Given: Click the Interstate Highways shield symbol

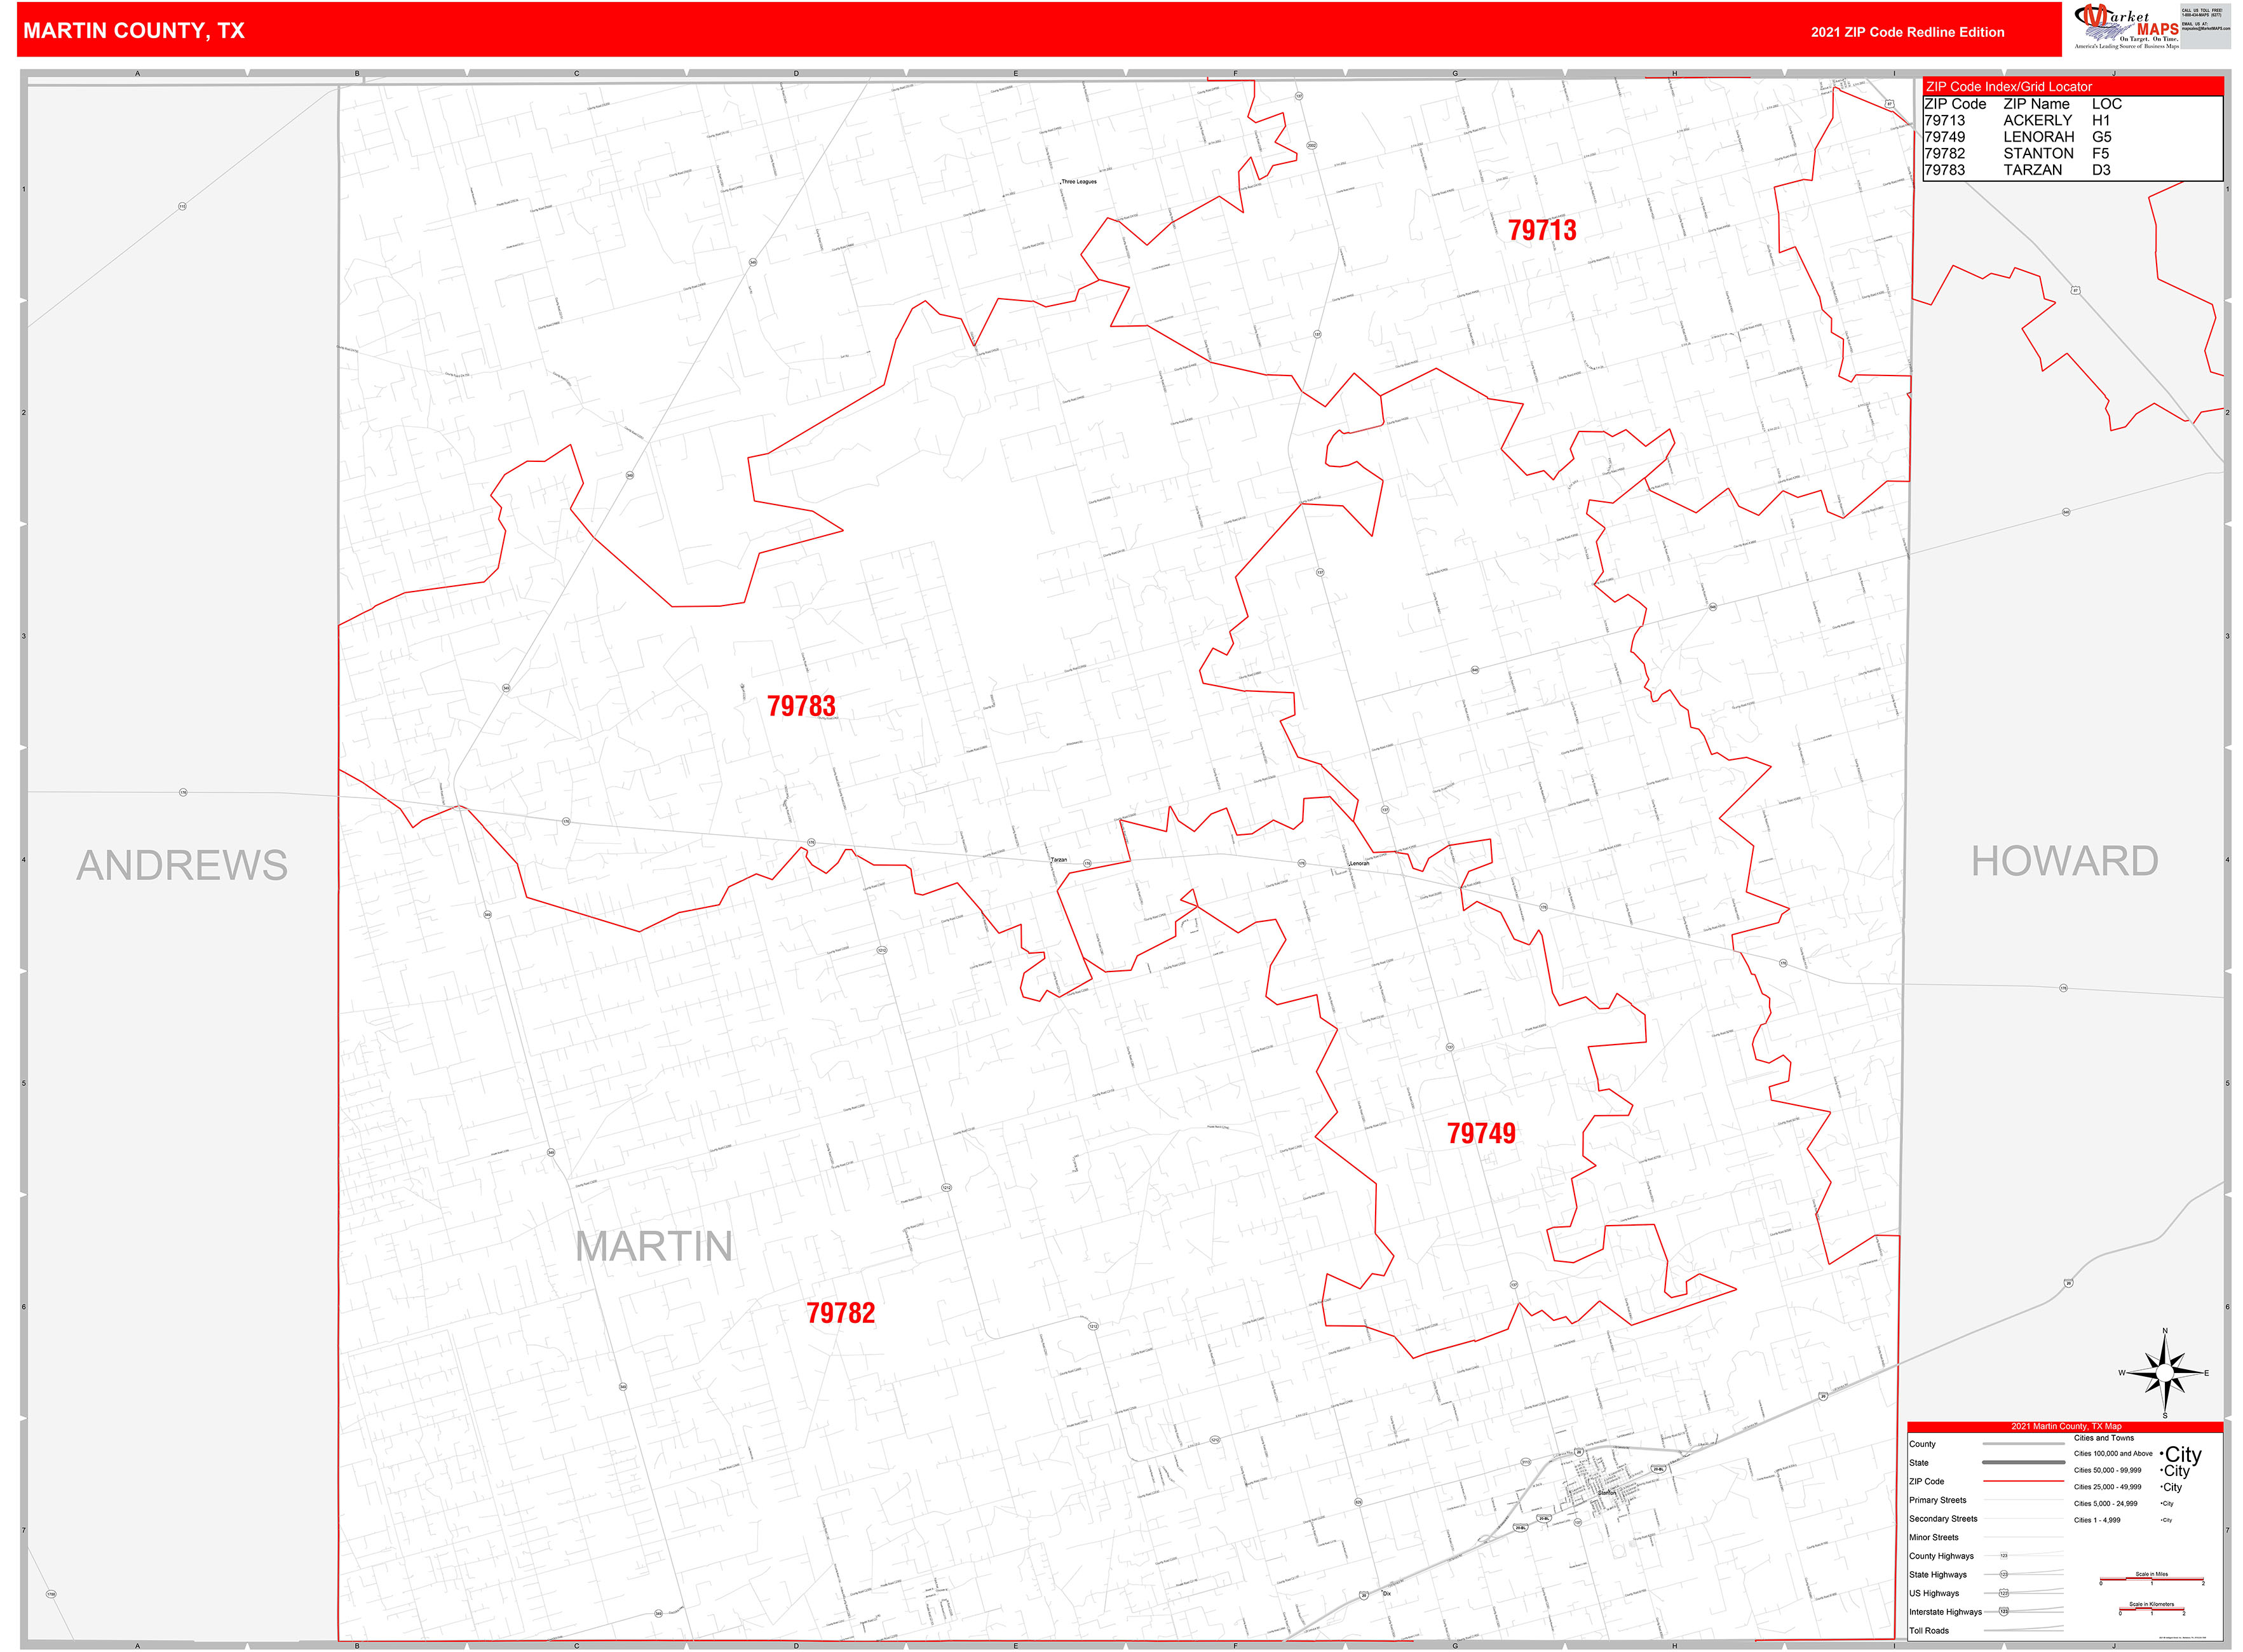Looking at the screenshot, I should click(2003, 1611).
